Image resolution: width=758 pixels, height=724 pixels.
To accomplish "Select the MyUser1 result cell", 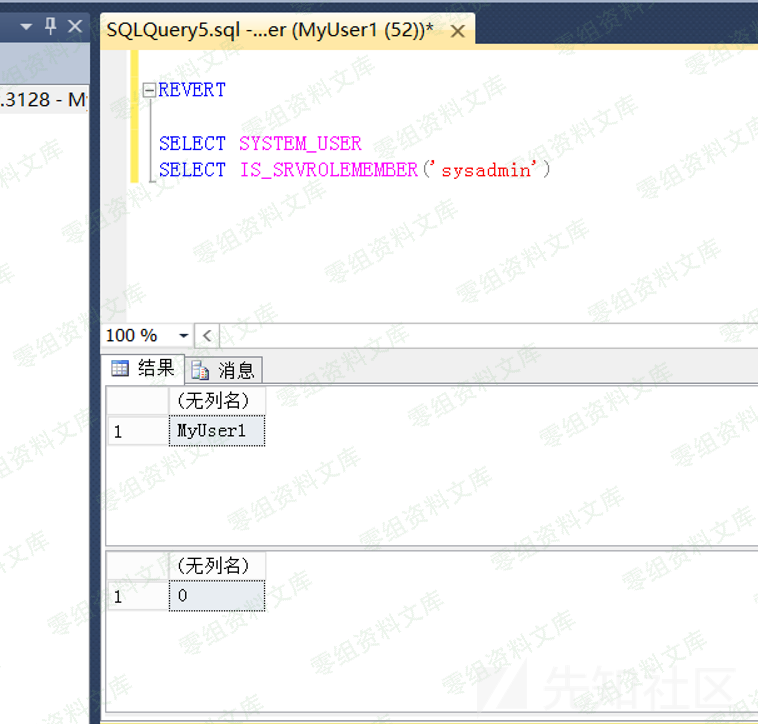I will (x=217, y=431).
